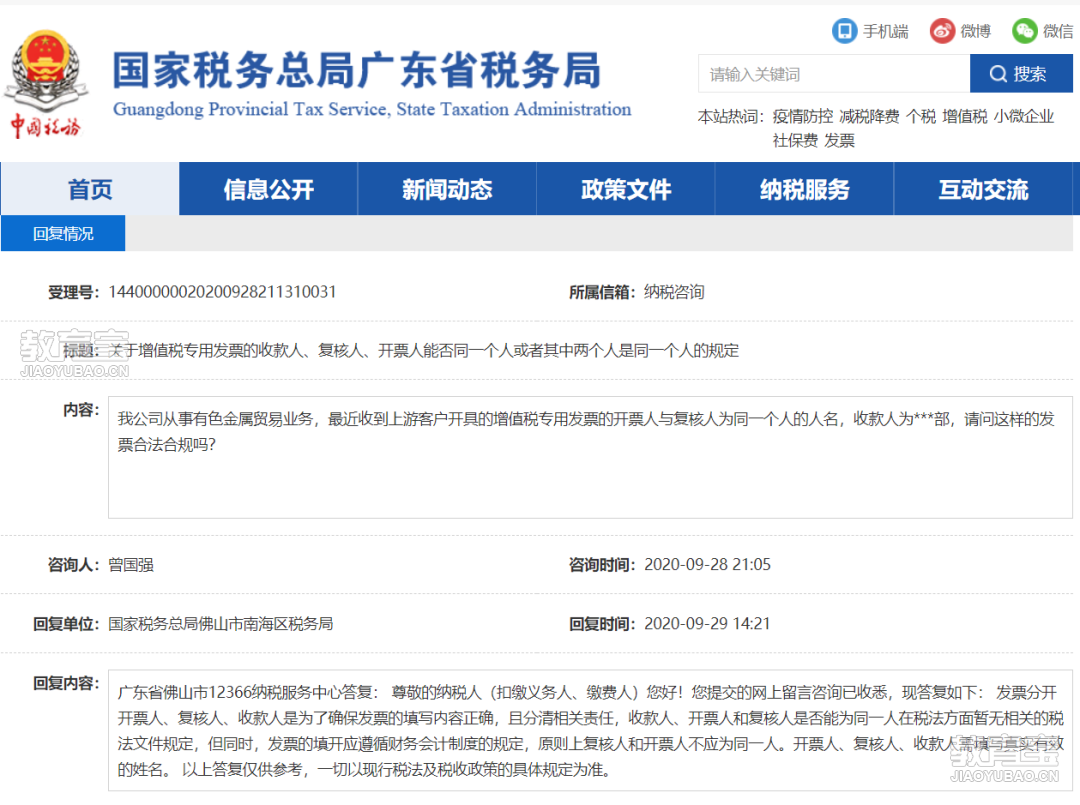Select the 回复情况 tab
This screenshot has height=805, width=1080.
pyautogui.click(x=63, y=233)
